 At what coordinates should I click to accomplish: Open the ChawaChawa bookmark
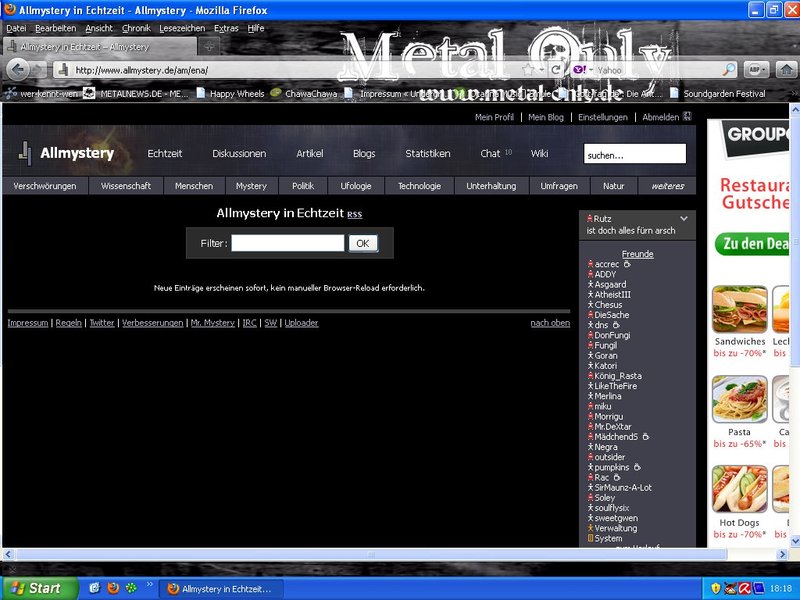click(304, 93)
